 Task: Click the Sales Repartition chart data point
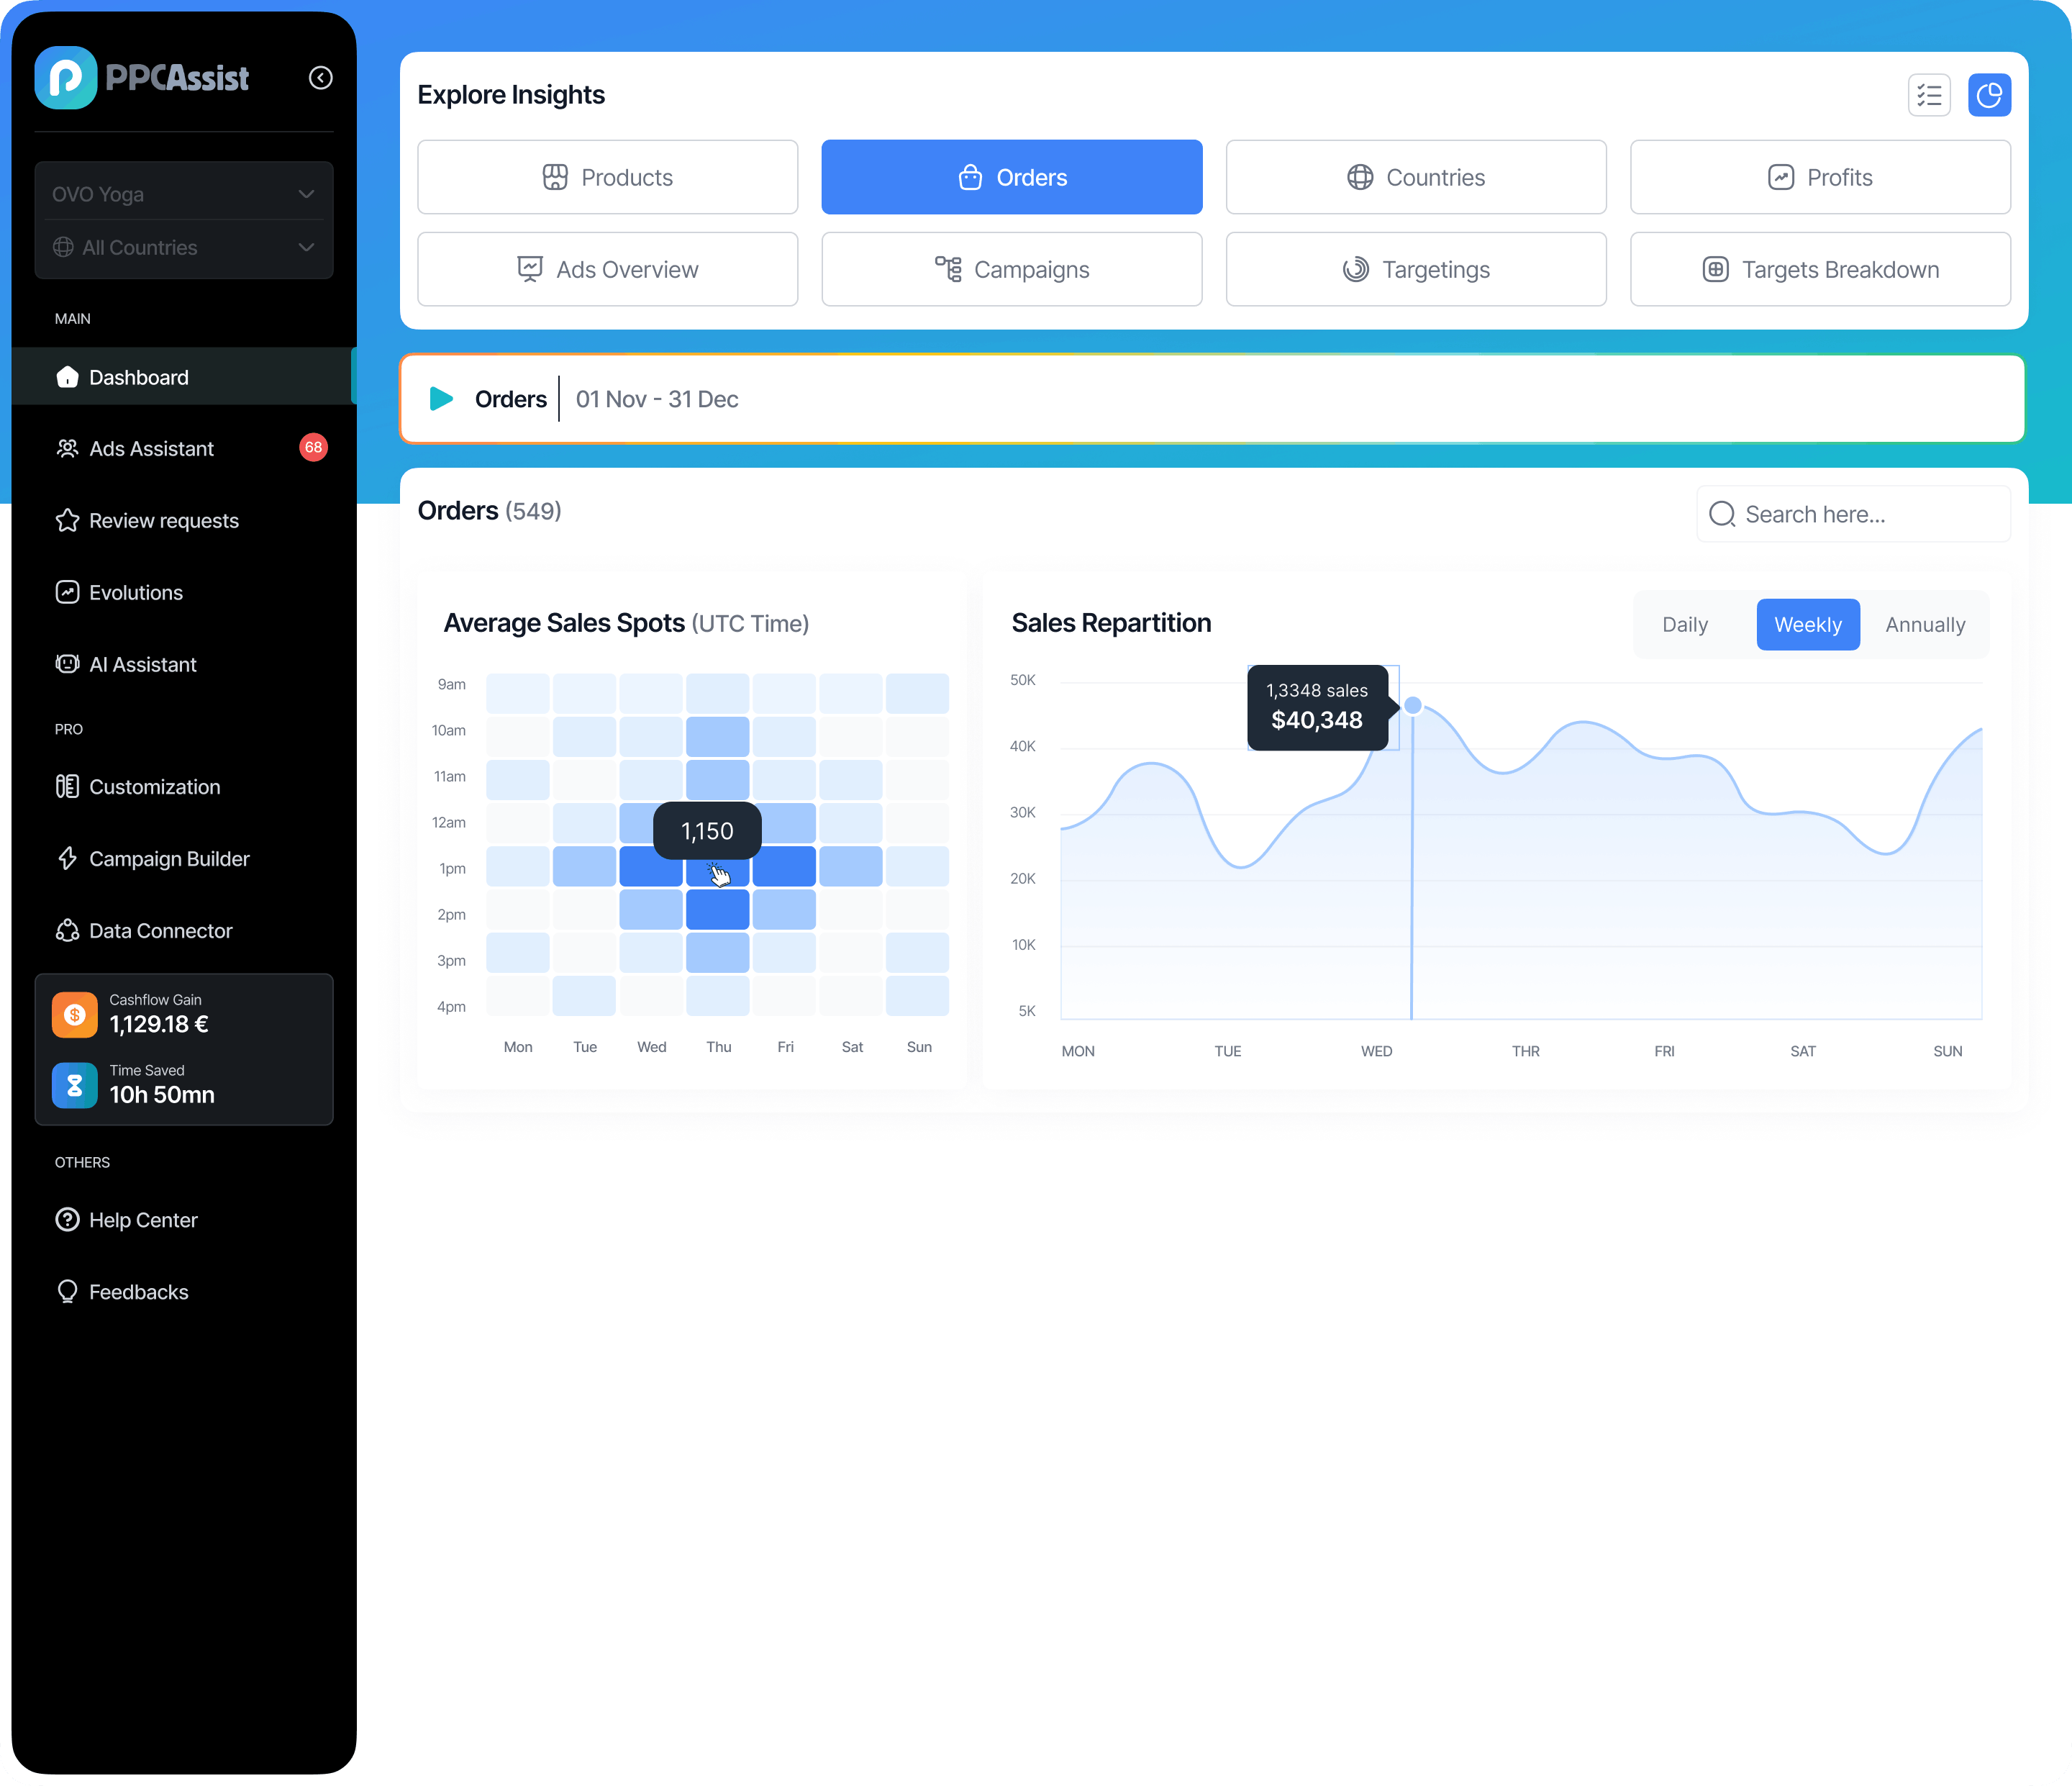pos(1412,706)
